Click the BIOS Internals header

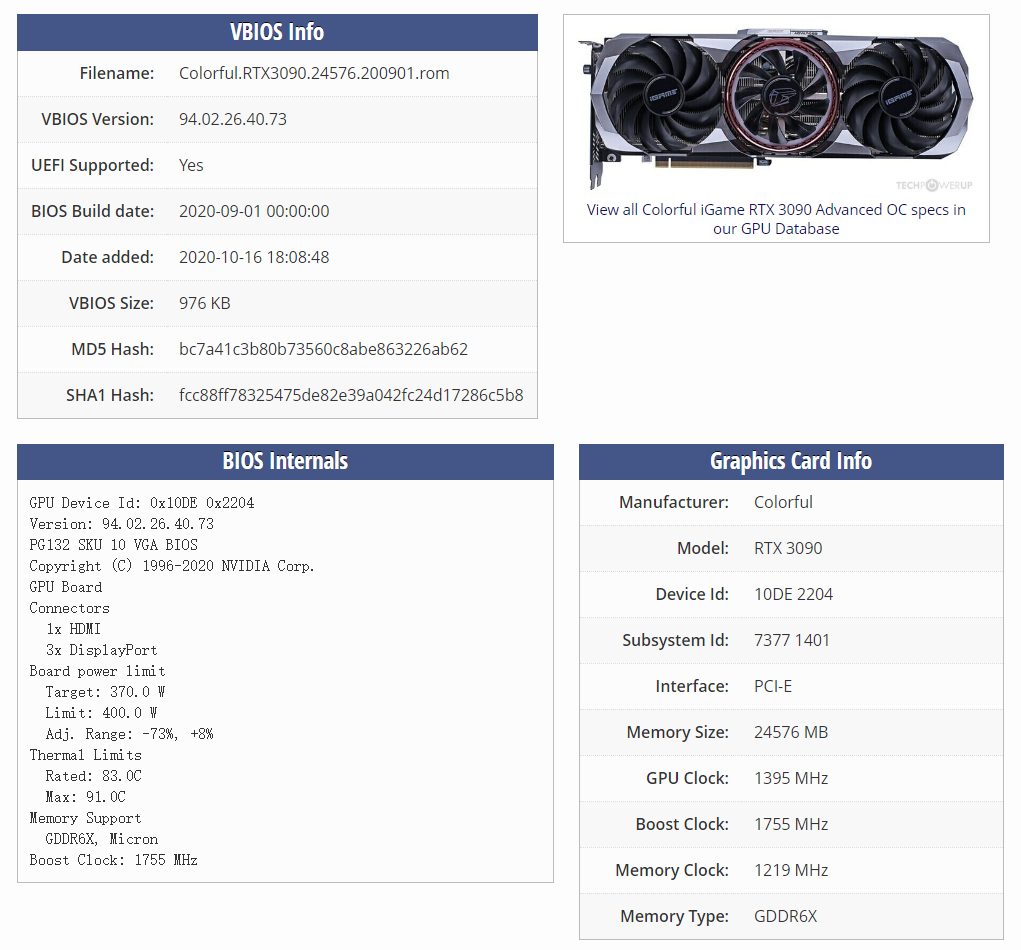(285, 462)
